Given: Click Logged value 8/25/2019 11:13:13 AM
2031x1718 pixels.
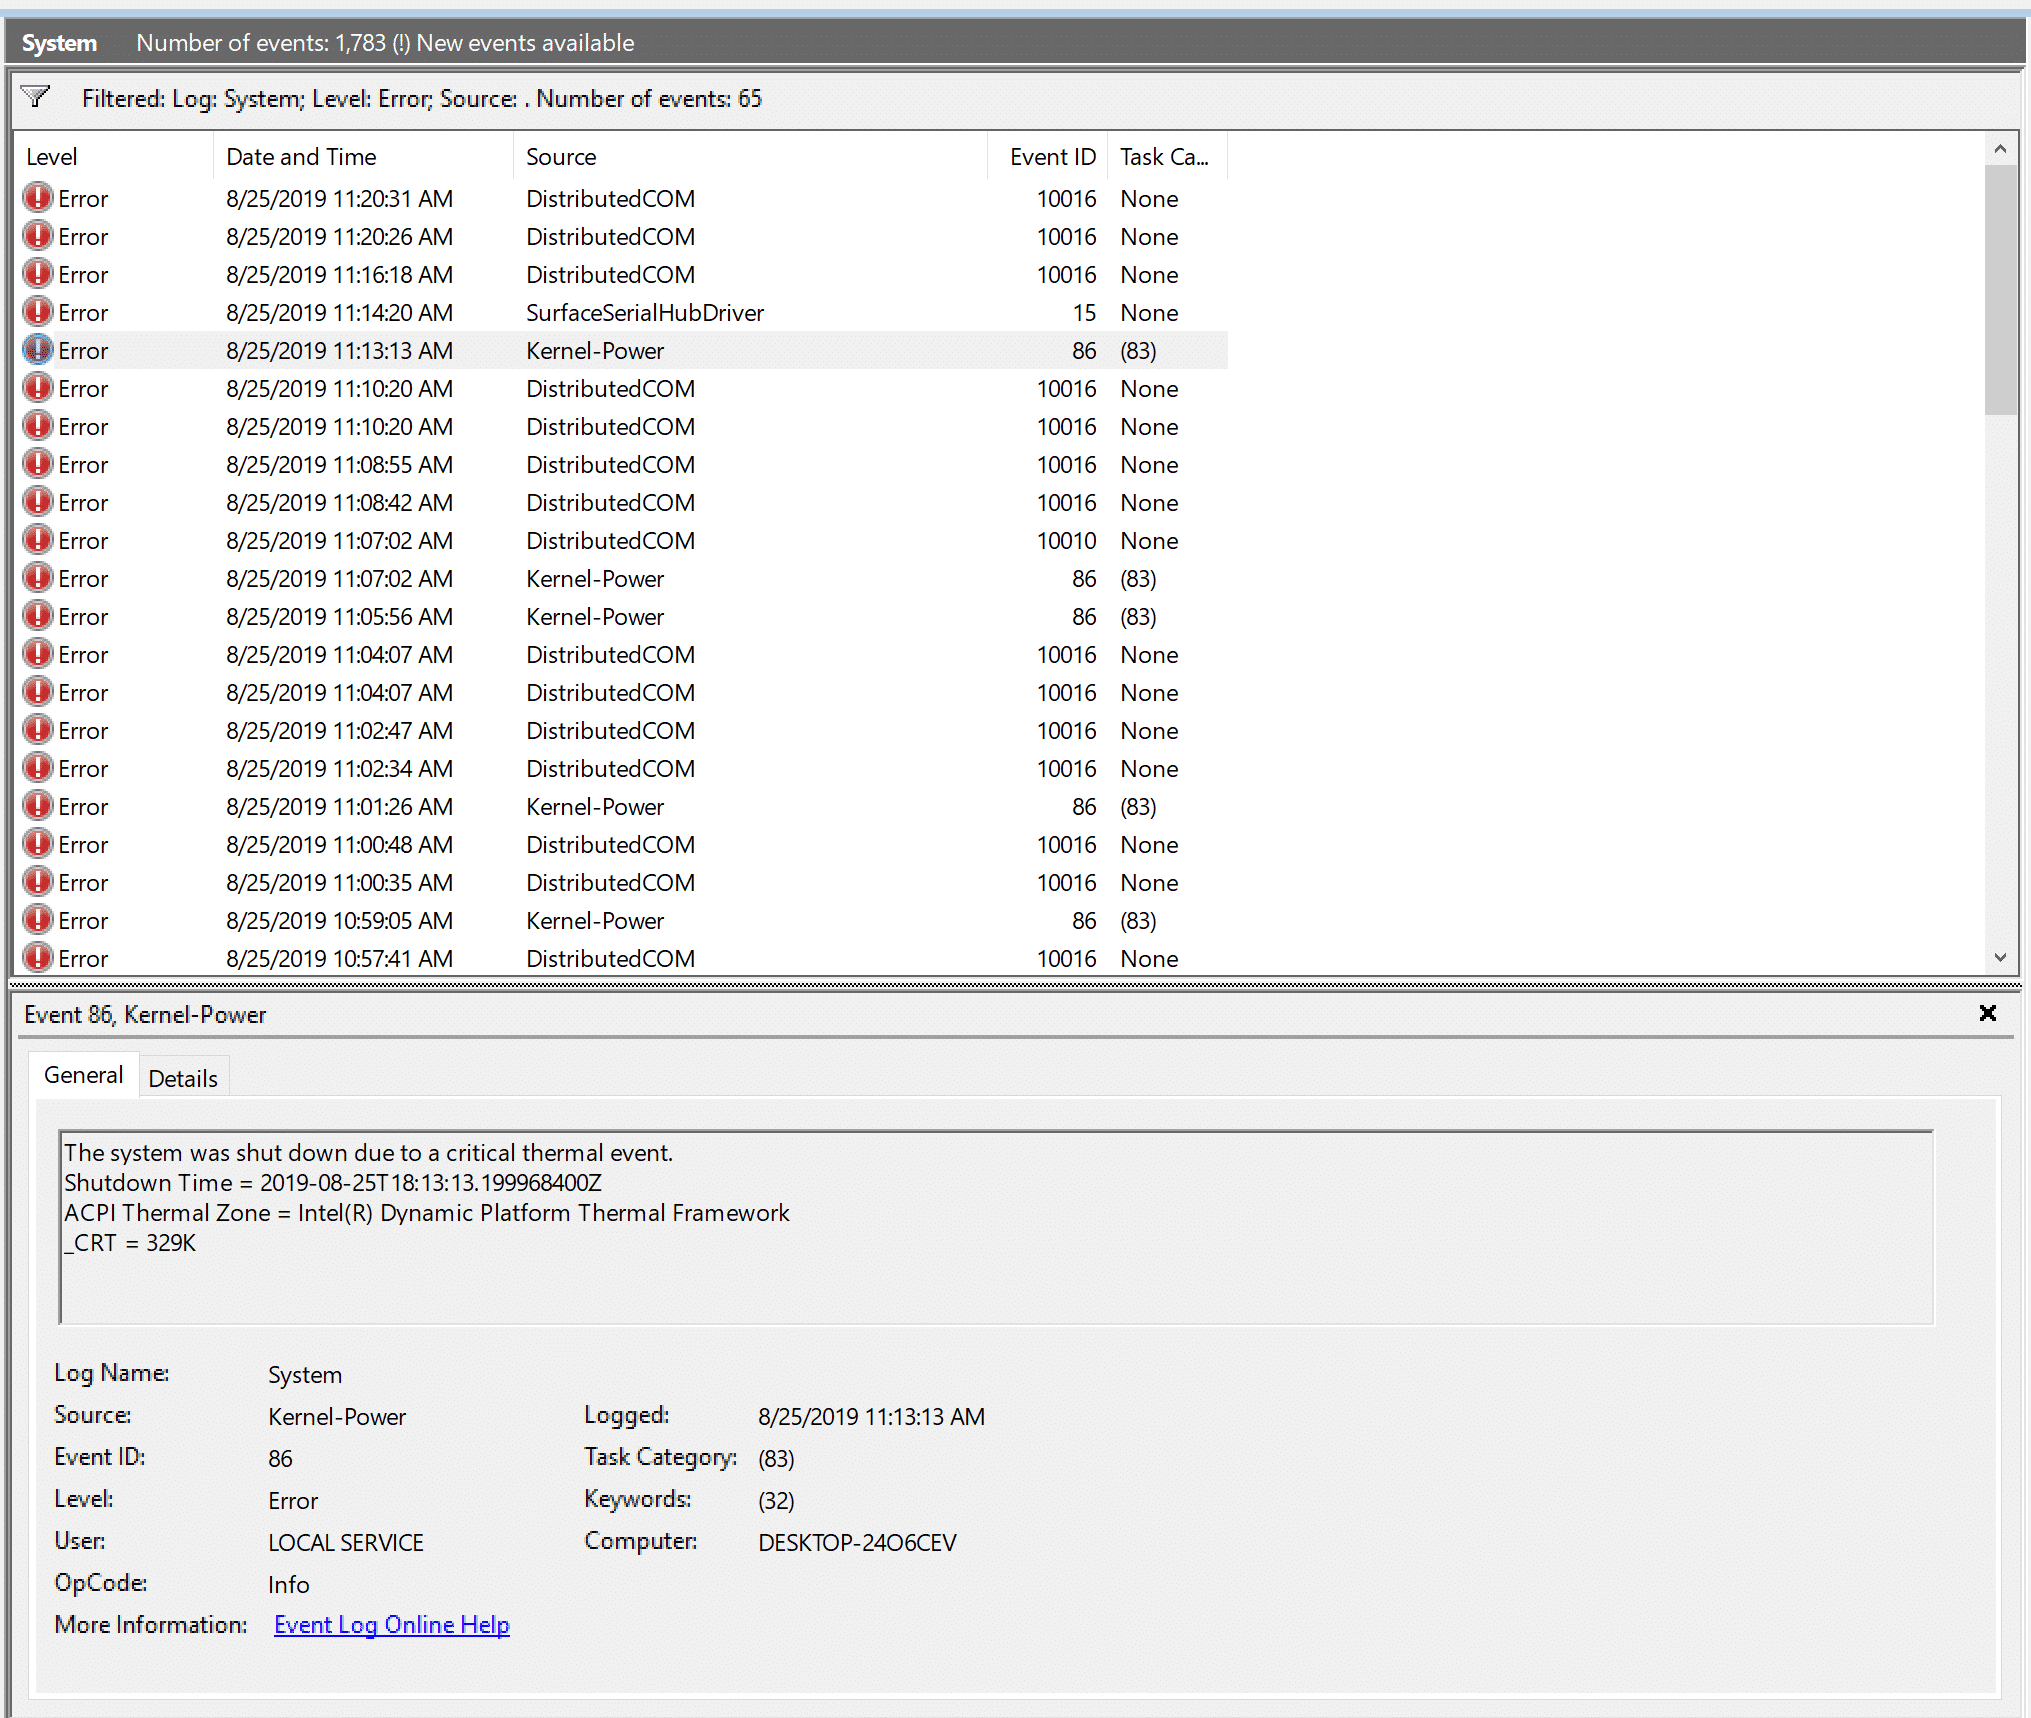Looking at the screenshot, I should (871, 1417).
